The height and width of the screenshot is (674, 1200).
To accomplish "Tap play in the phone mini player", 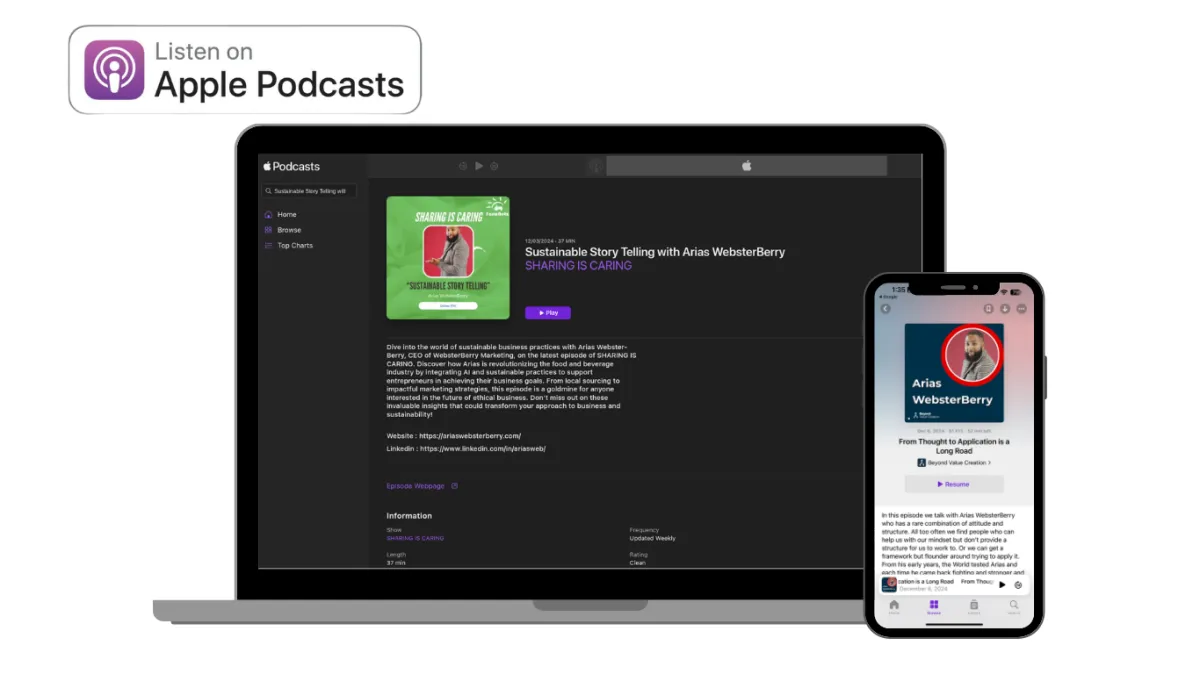I will coord(1003,584).
